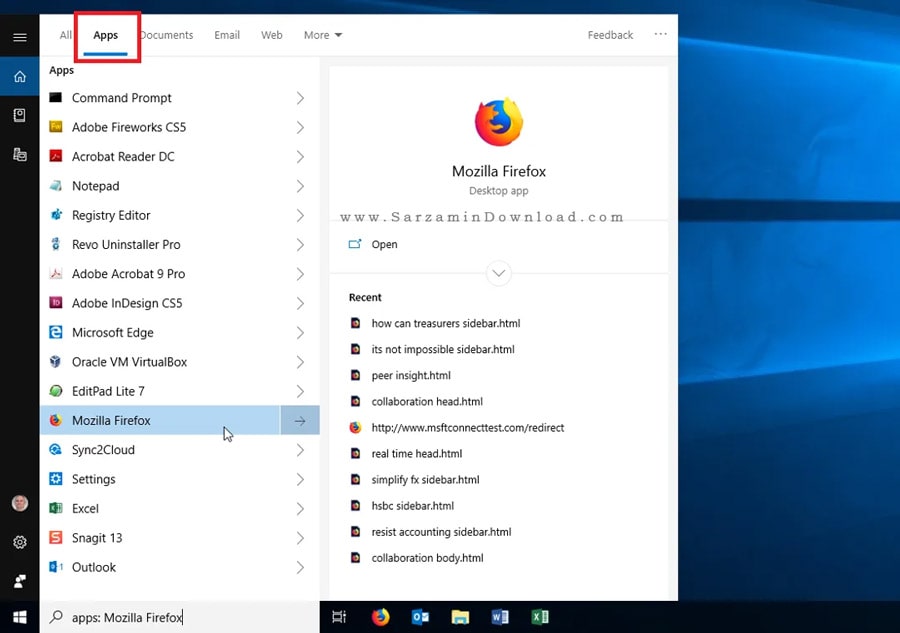
Task: Select the Adobe Acrobat 9 Pro result
Action: [x=160, y=274]
